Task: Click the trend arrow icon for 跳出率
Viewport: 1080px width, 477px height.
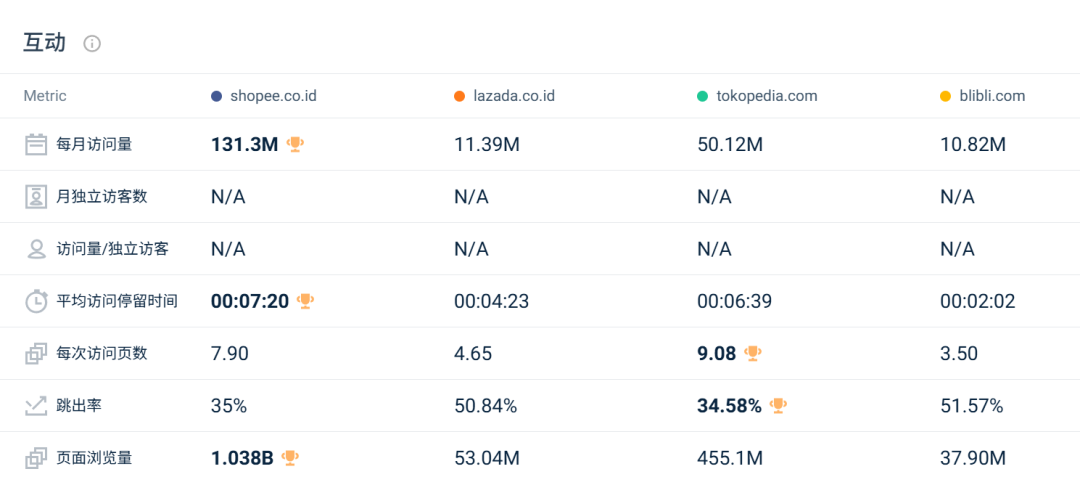Action: pyautogui.click(x=36, y=405)
